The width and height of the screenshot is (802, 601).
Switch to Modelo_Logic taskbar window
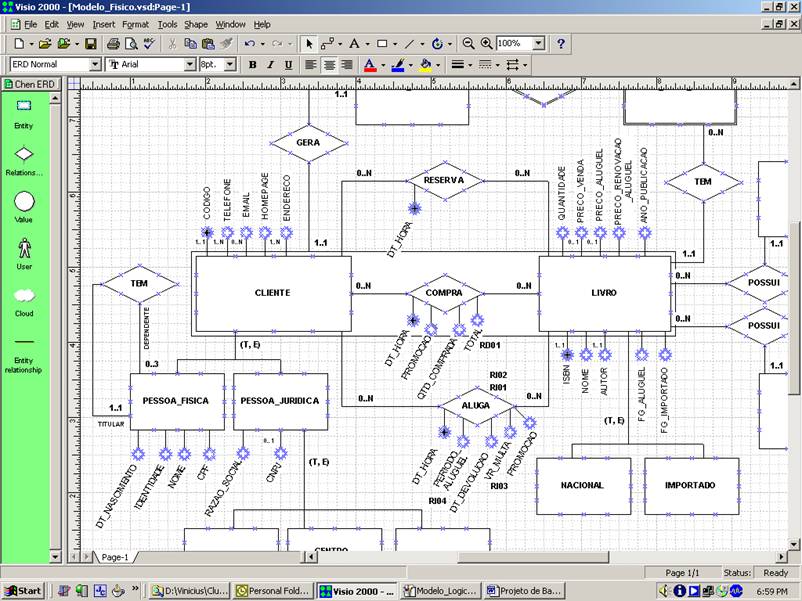441,591
